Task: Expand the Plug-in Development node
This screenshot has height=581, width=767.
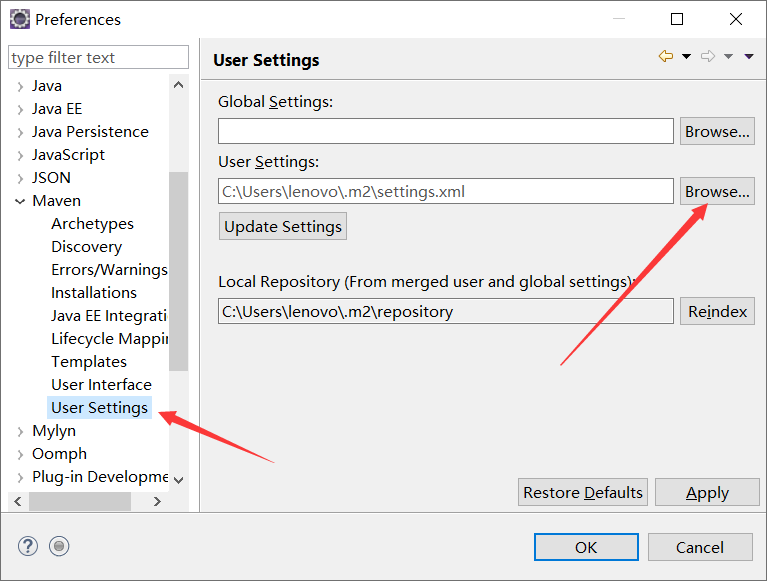Action: [x=20, y=477]
